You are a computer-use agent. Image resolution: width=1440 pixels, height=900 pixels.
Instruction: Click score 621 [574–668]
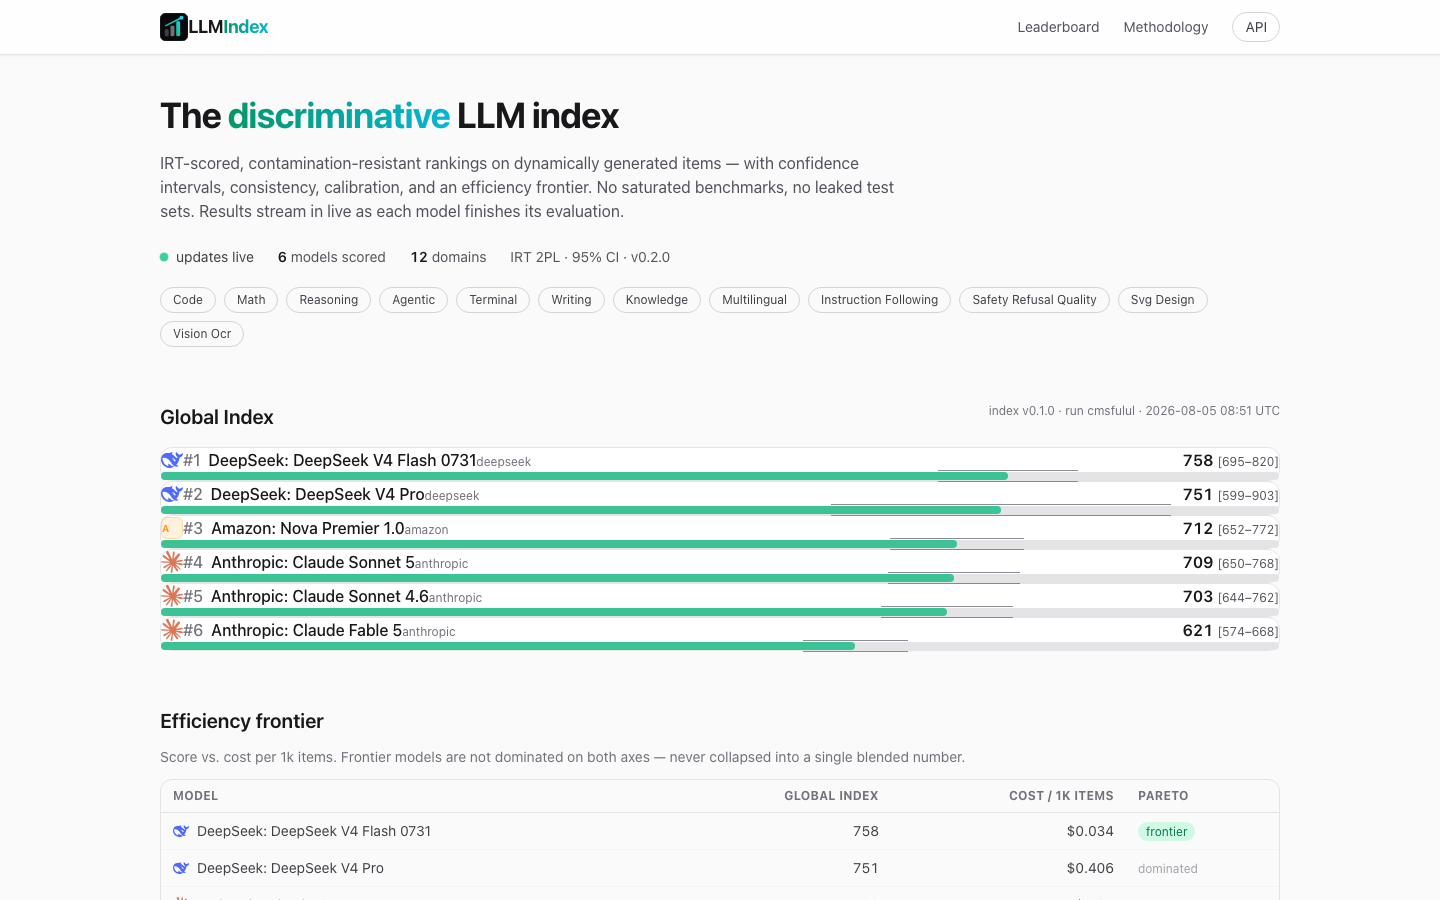(x=1230, y=631)
